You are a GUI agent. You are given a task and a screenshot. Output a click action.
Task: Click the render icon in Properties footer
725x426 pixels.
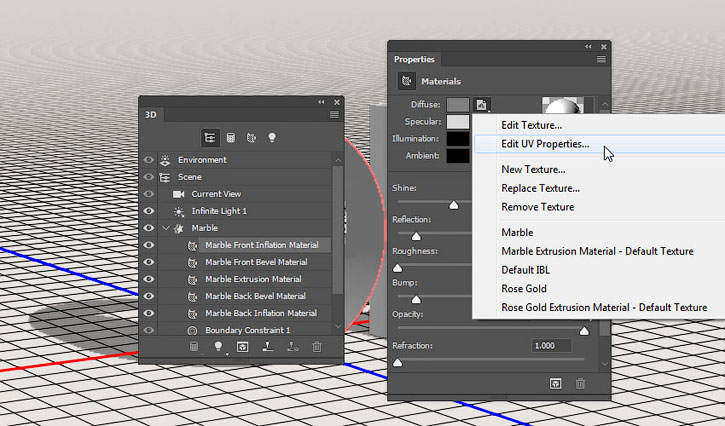point(555,383)
